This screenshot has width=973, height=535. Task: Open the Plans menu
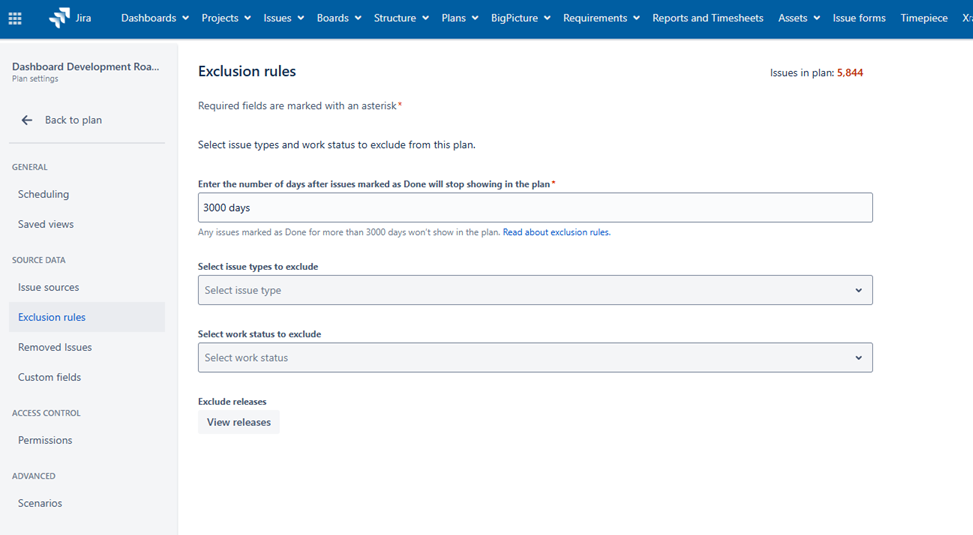coord(460,18)
